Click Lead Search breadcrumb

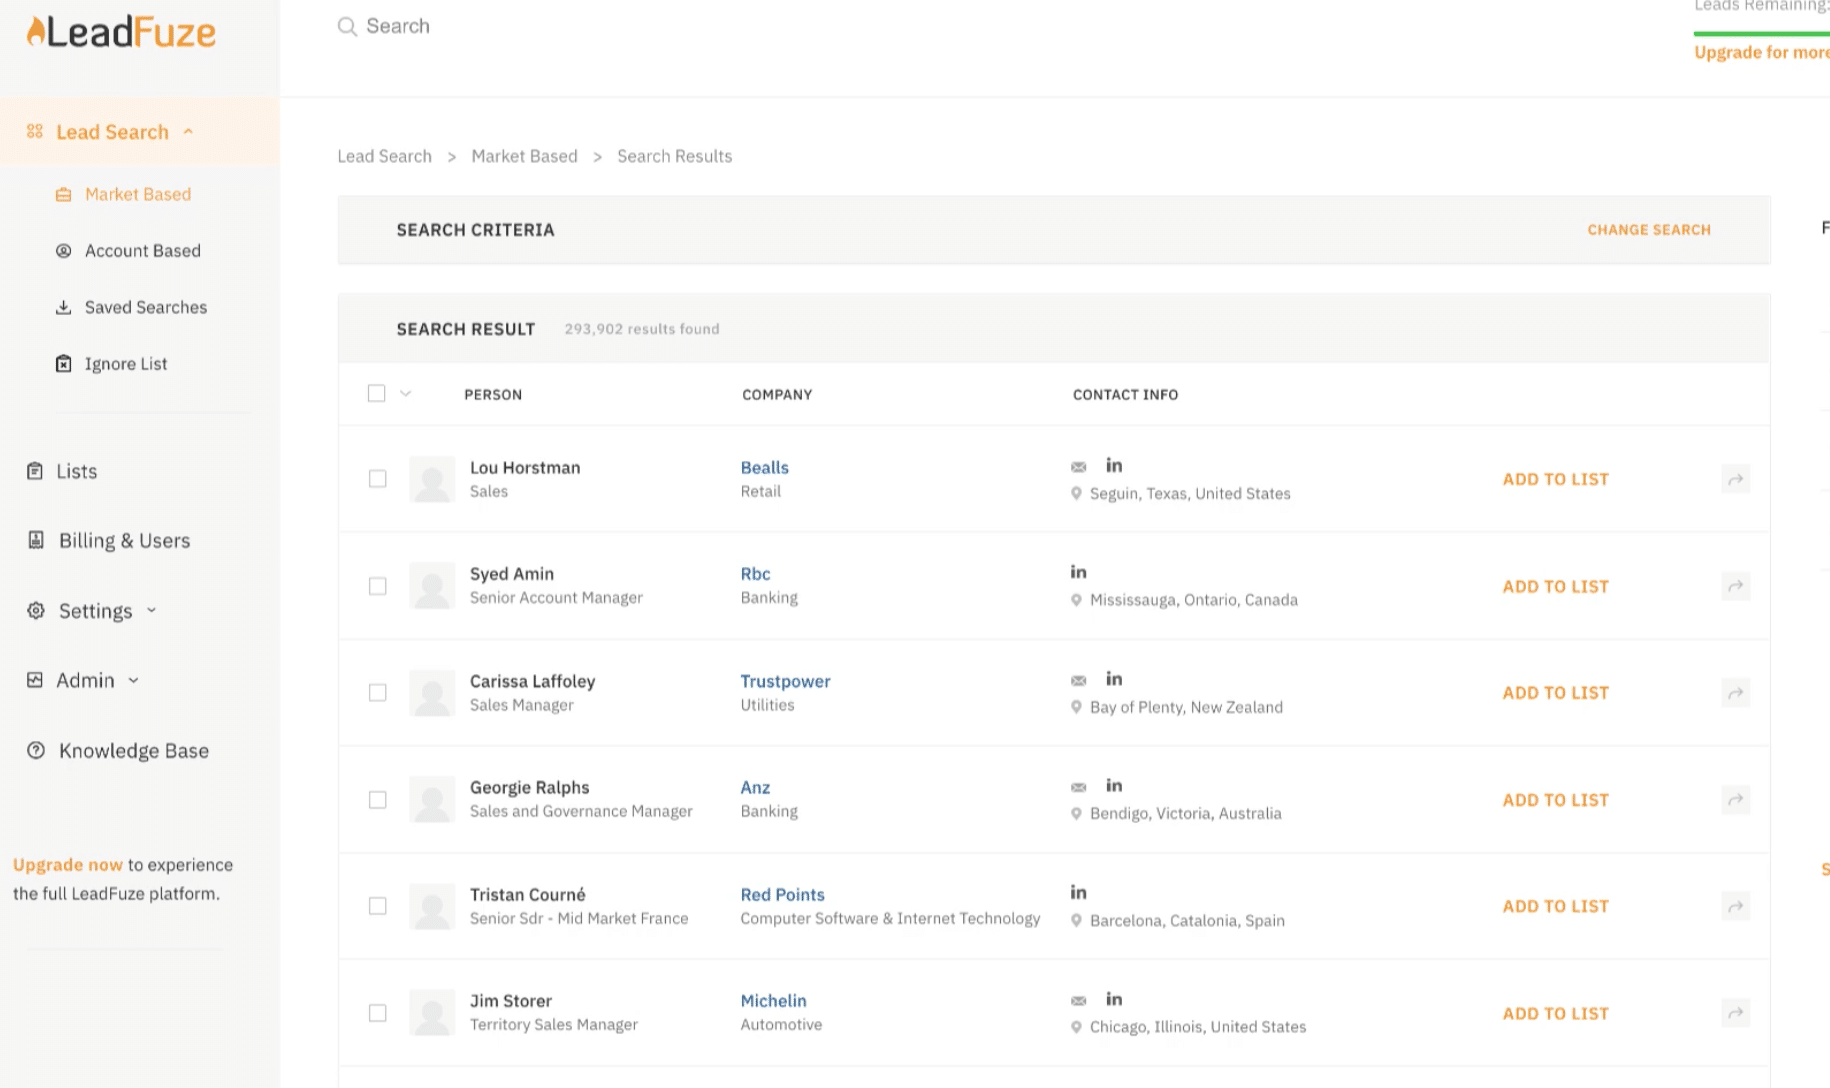coord(384,156)
